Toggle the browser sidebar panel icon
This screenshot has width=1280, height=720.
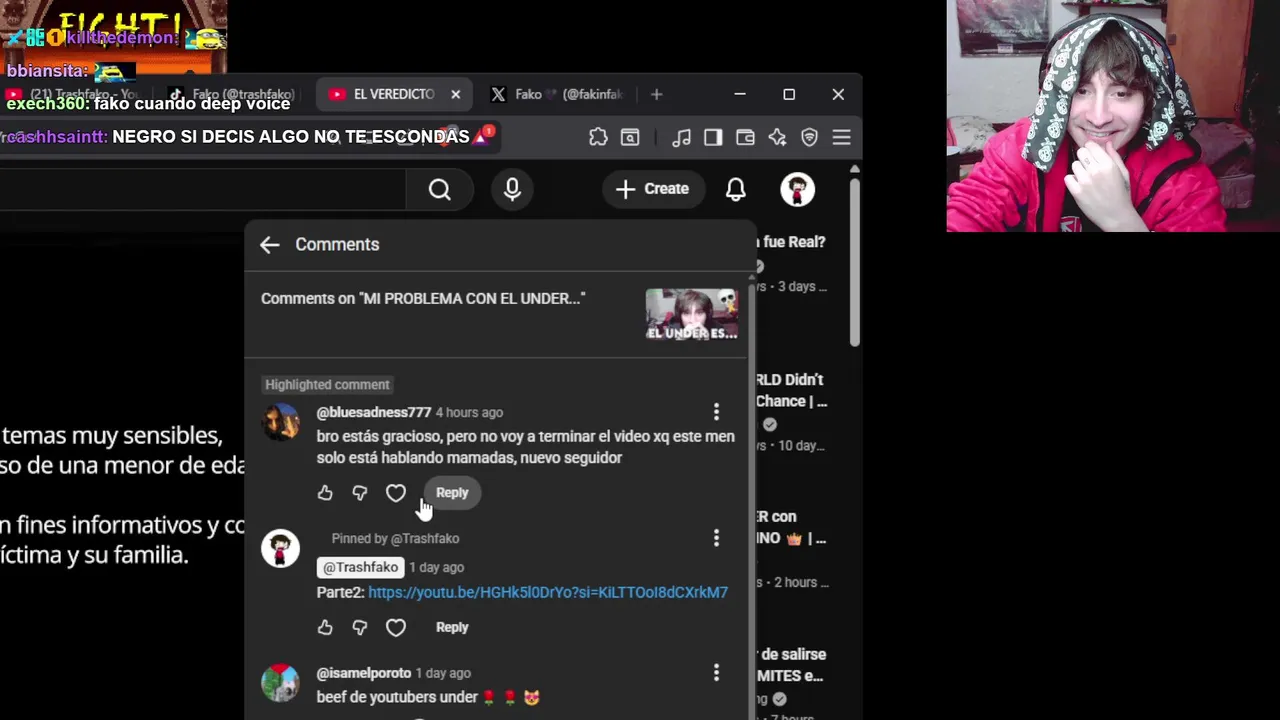point(713,137)
